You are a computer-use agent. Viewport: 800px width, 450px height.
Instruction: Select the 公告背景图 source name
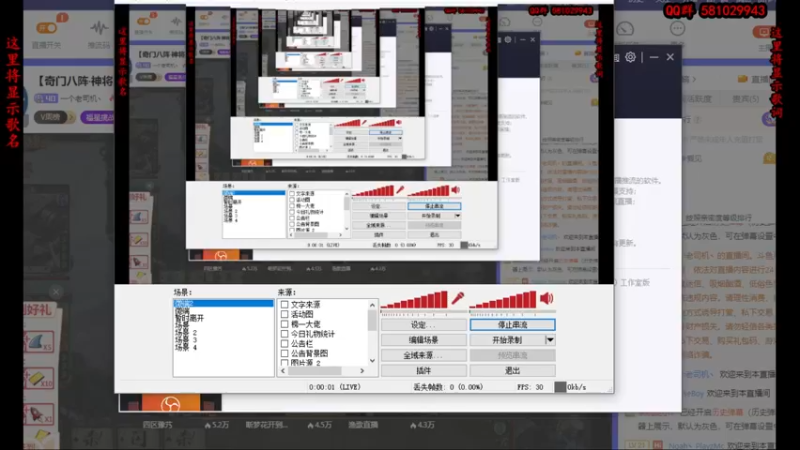(x=309, y=353)
